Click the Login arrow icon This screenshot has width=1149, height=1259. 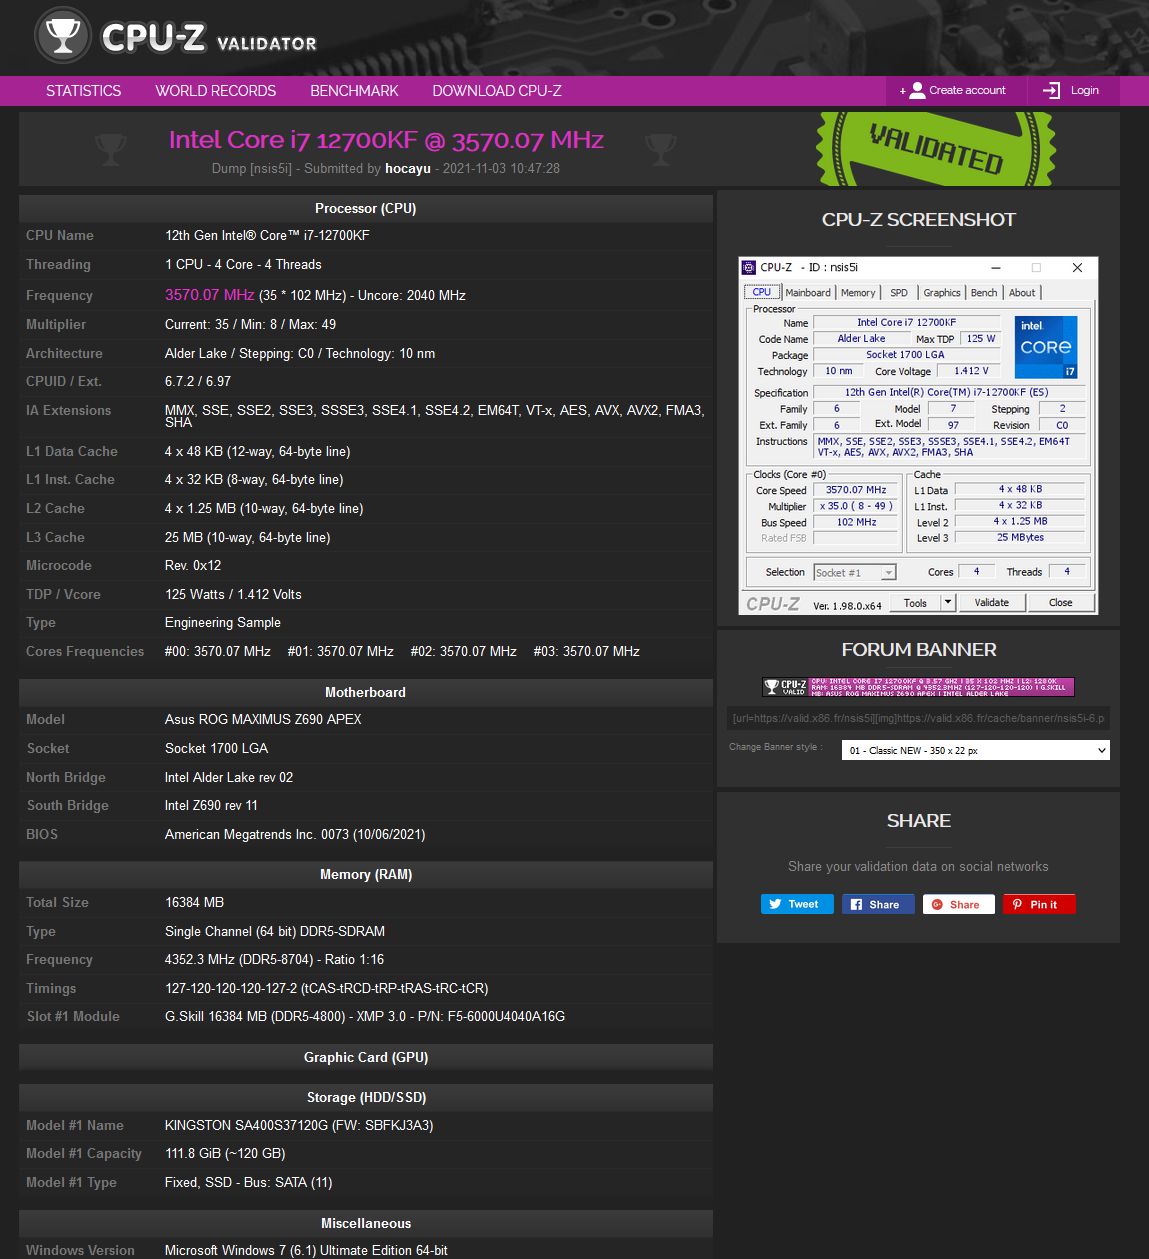point(1051,90)
